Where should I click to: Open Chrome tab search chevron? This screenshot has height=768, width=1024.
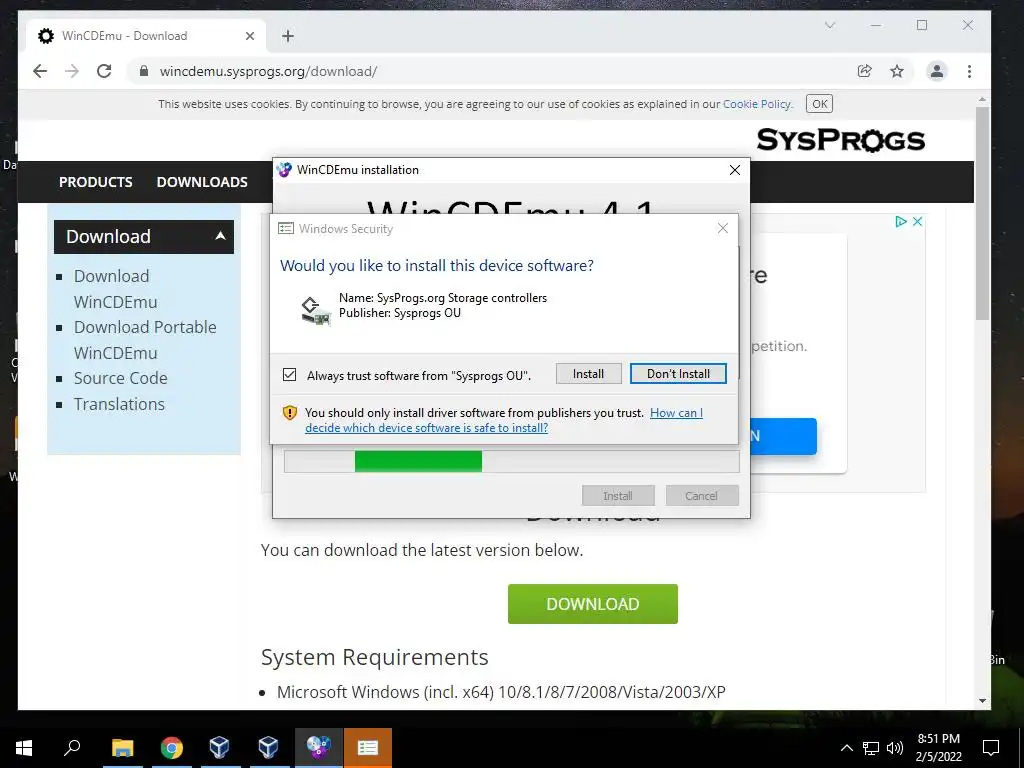(x=830, y=25)
